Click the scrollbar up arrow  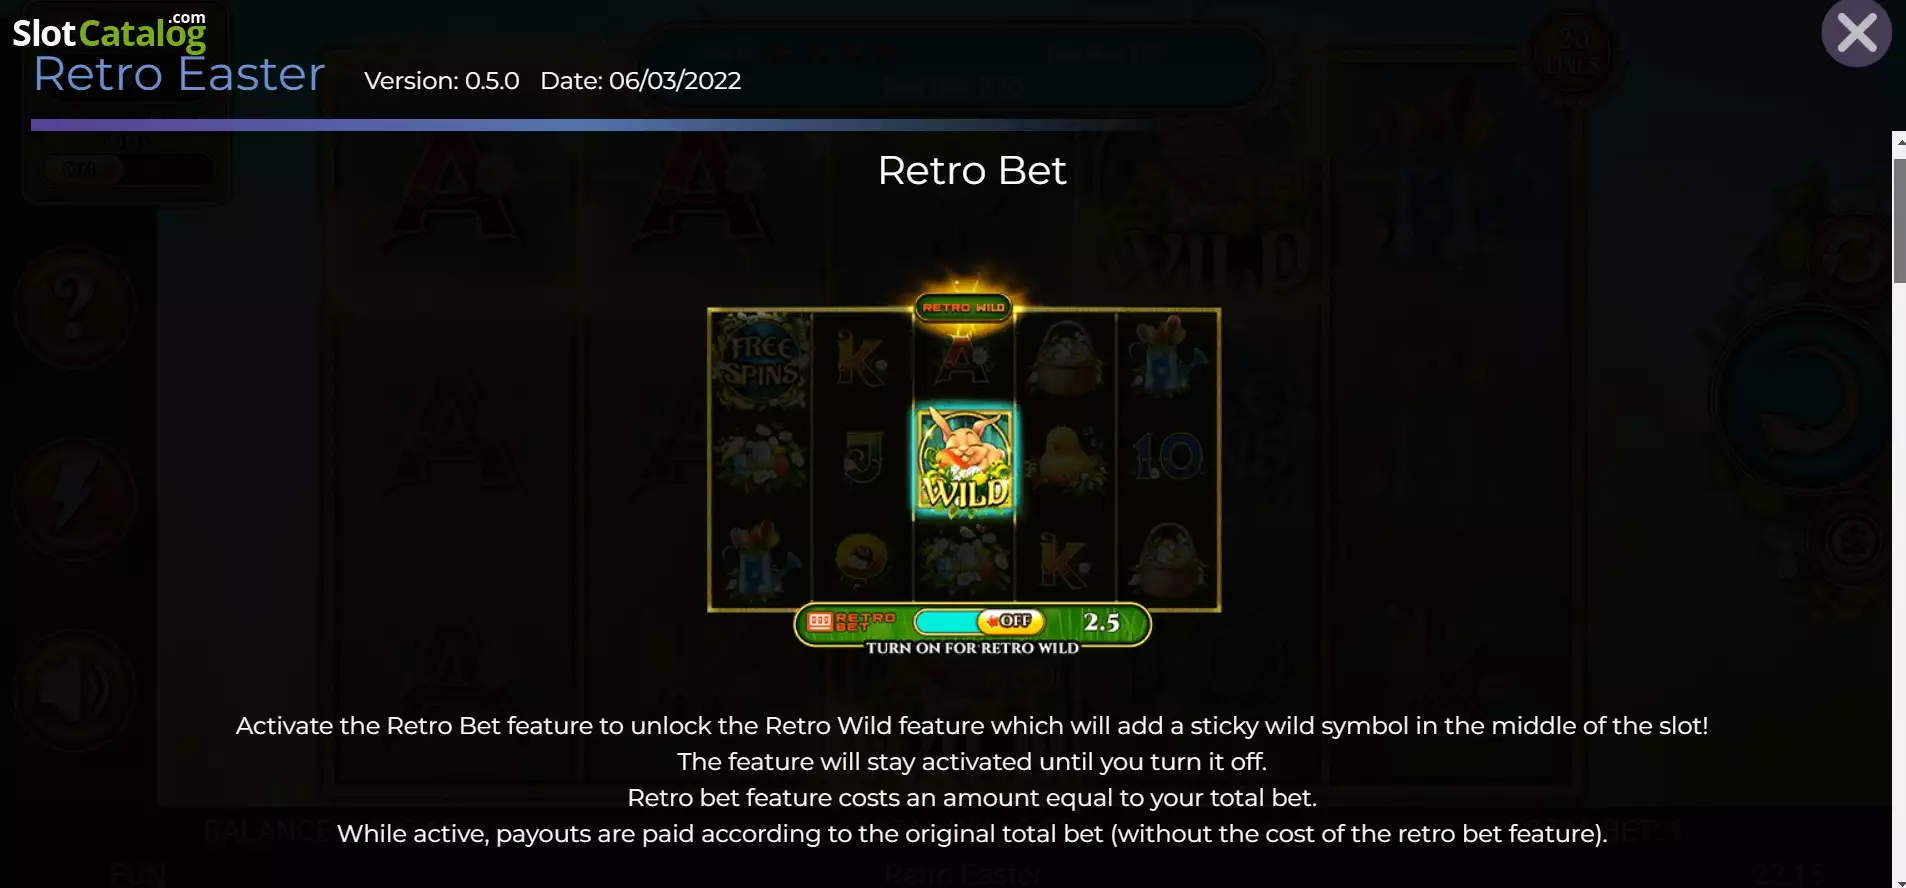[x=1899, y=143]
